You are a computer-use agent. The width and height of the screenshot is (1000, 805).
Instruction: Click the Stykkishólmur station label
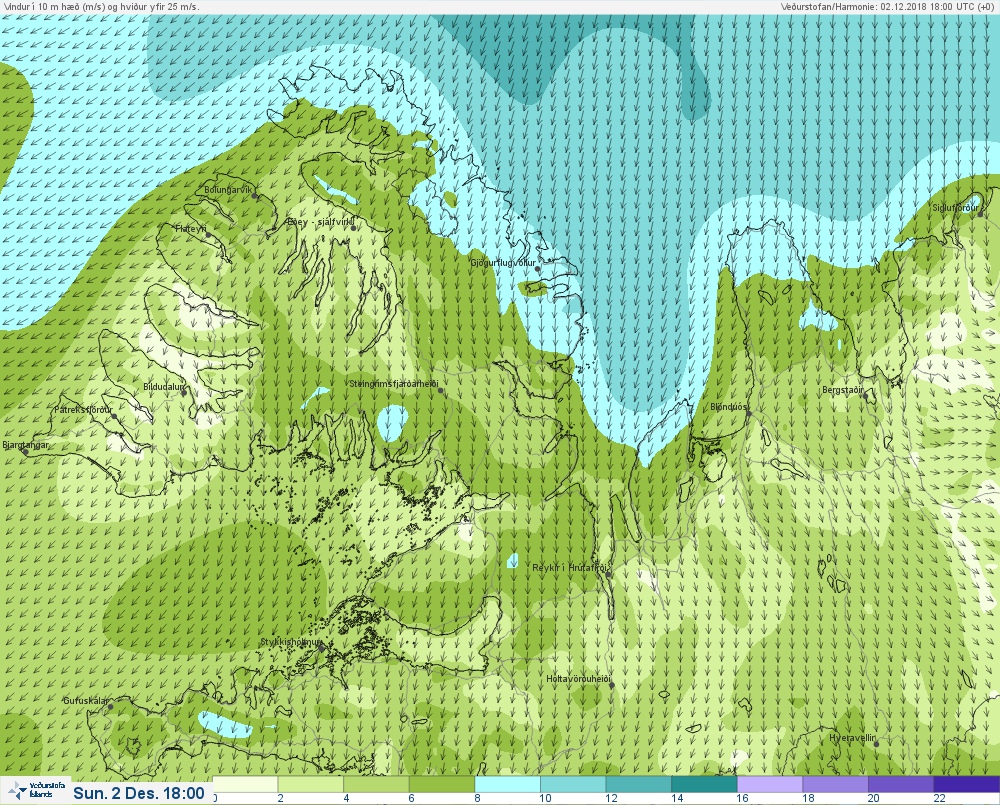290,642
